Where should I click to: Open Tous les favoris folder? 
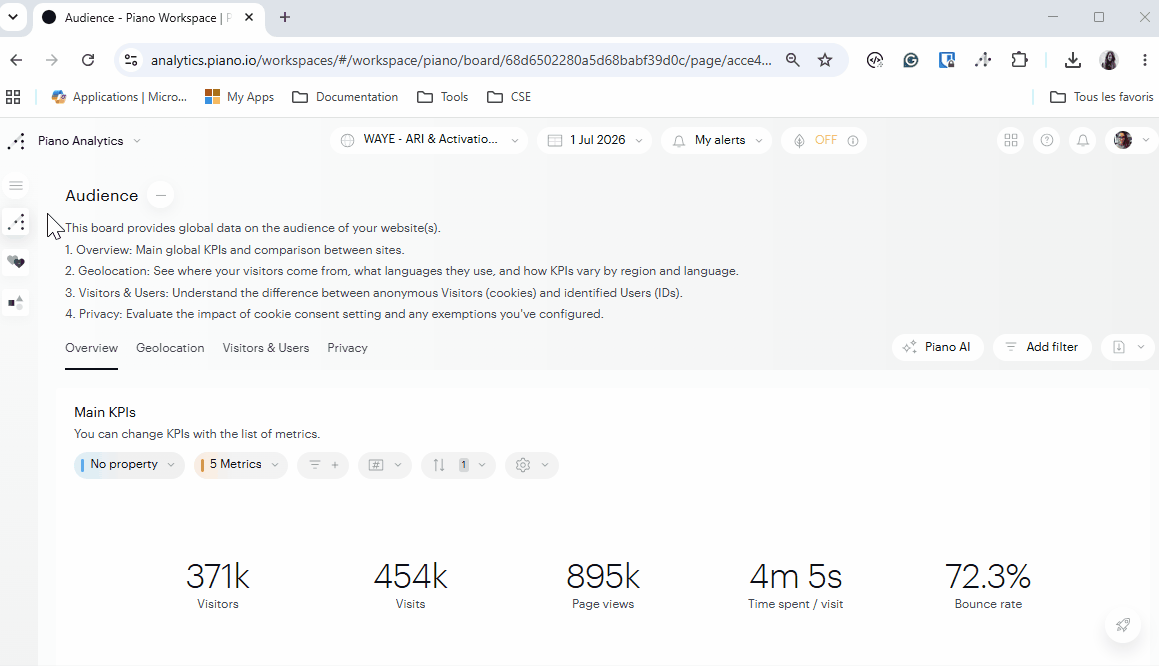point(1101,97)
